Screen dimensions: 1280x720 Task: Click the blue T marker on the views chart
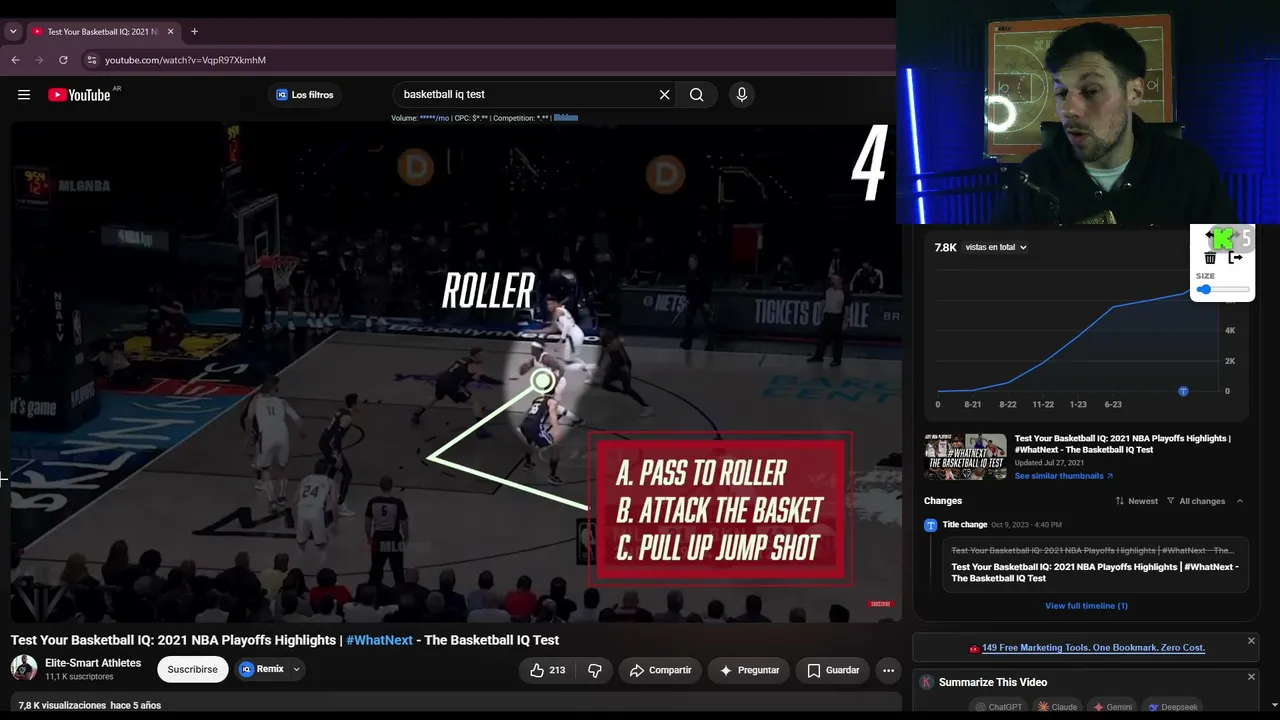[x=1183, y=391]
